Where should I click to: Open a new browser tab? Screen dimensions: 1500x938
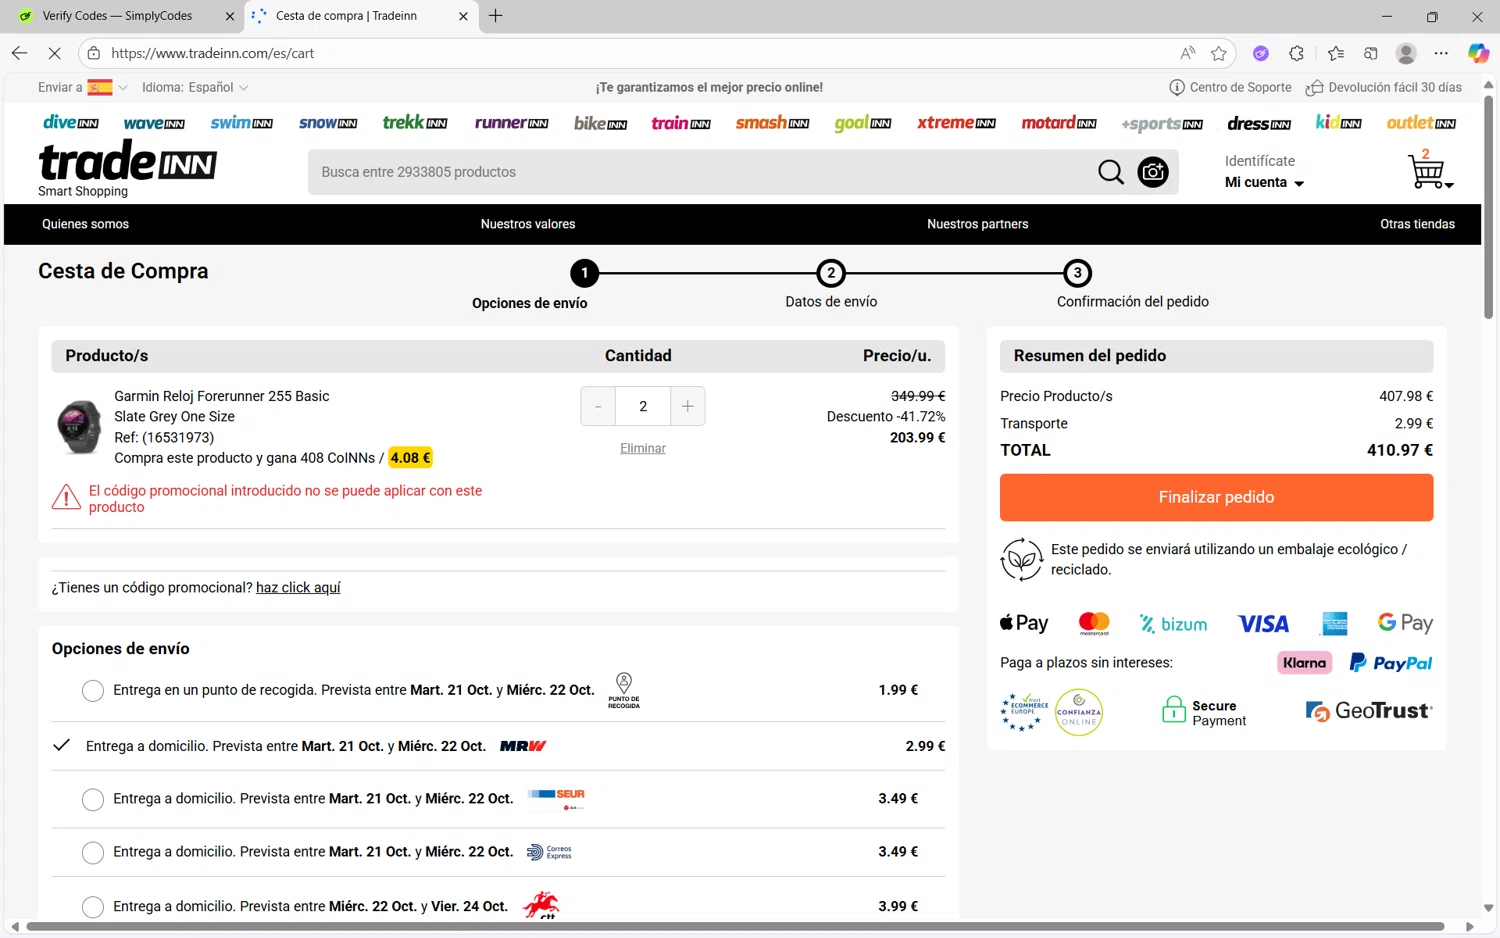[x=495, y=16]
